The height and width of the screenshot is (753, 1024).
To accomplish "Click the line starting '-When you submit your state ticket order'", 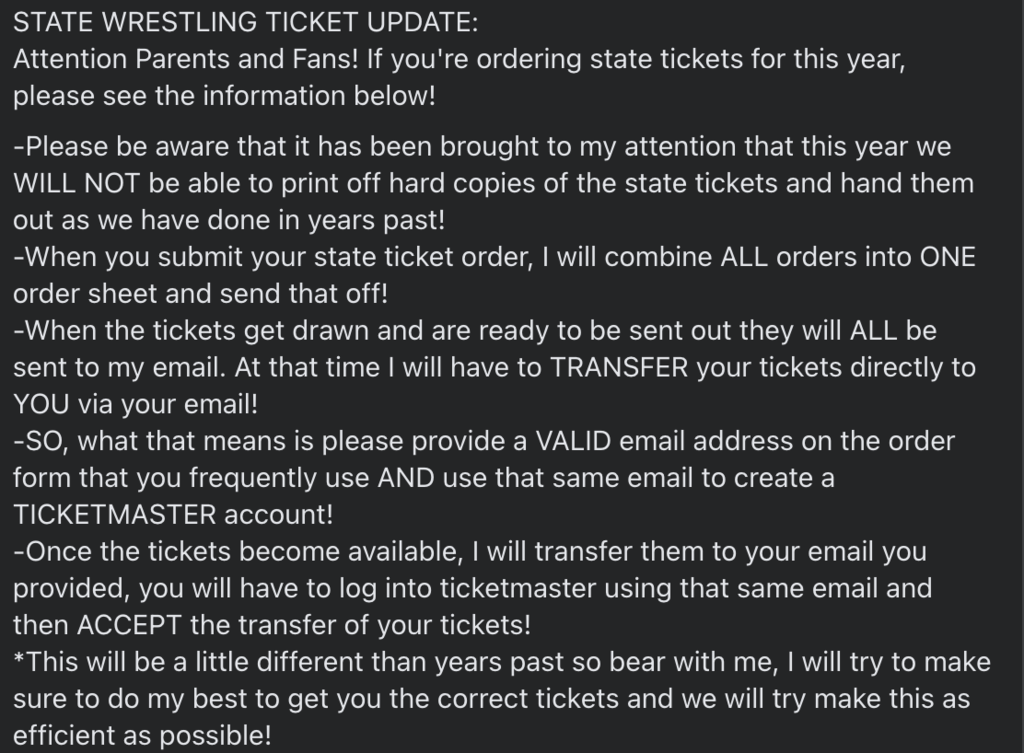I will pyautogui.click(x=494, y=257).
